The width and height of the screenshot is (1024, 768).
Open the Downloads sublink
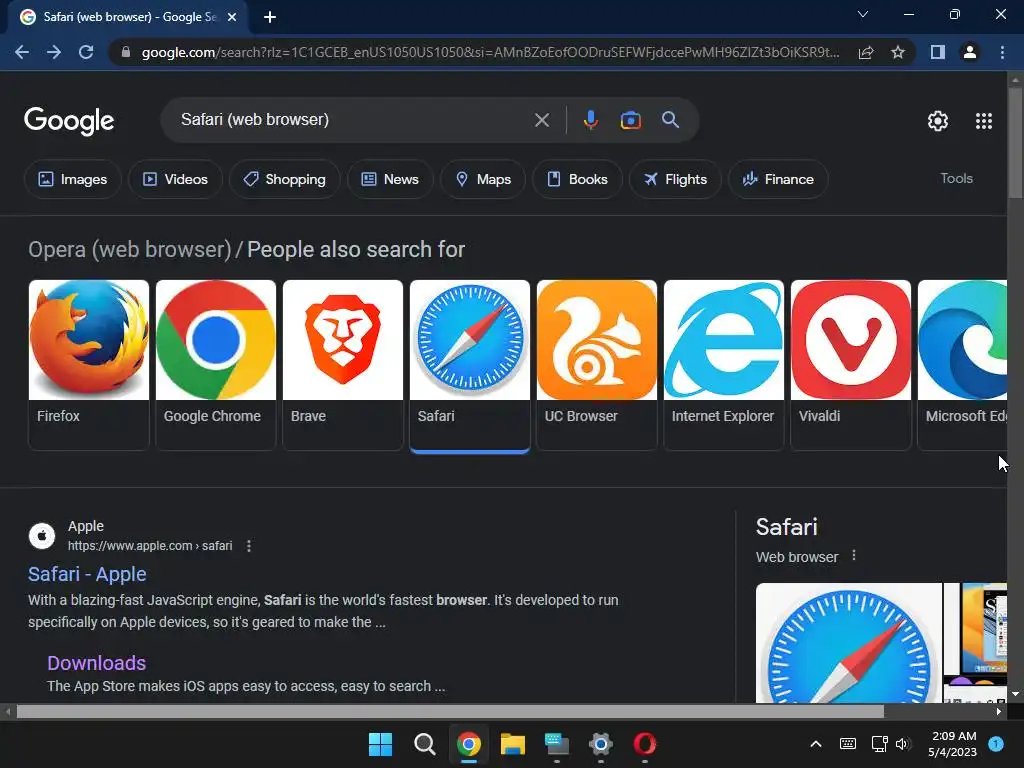[96, 663]
